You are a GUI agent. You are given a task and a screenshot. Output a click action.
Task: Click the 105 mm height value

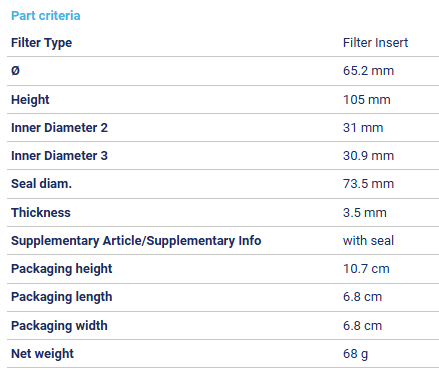tap(367, 100)
